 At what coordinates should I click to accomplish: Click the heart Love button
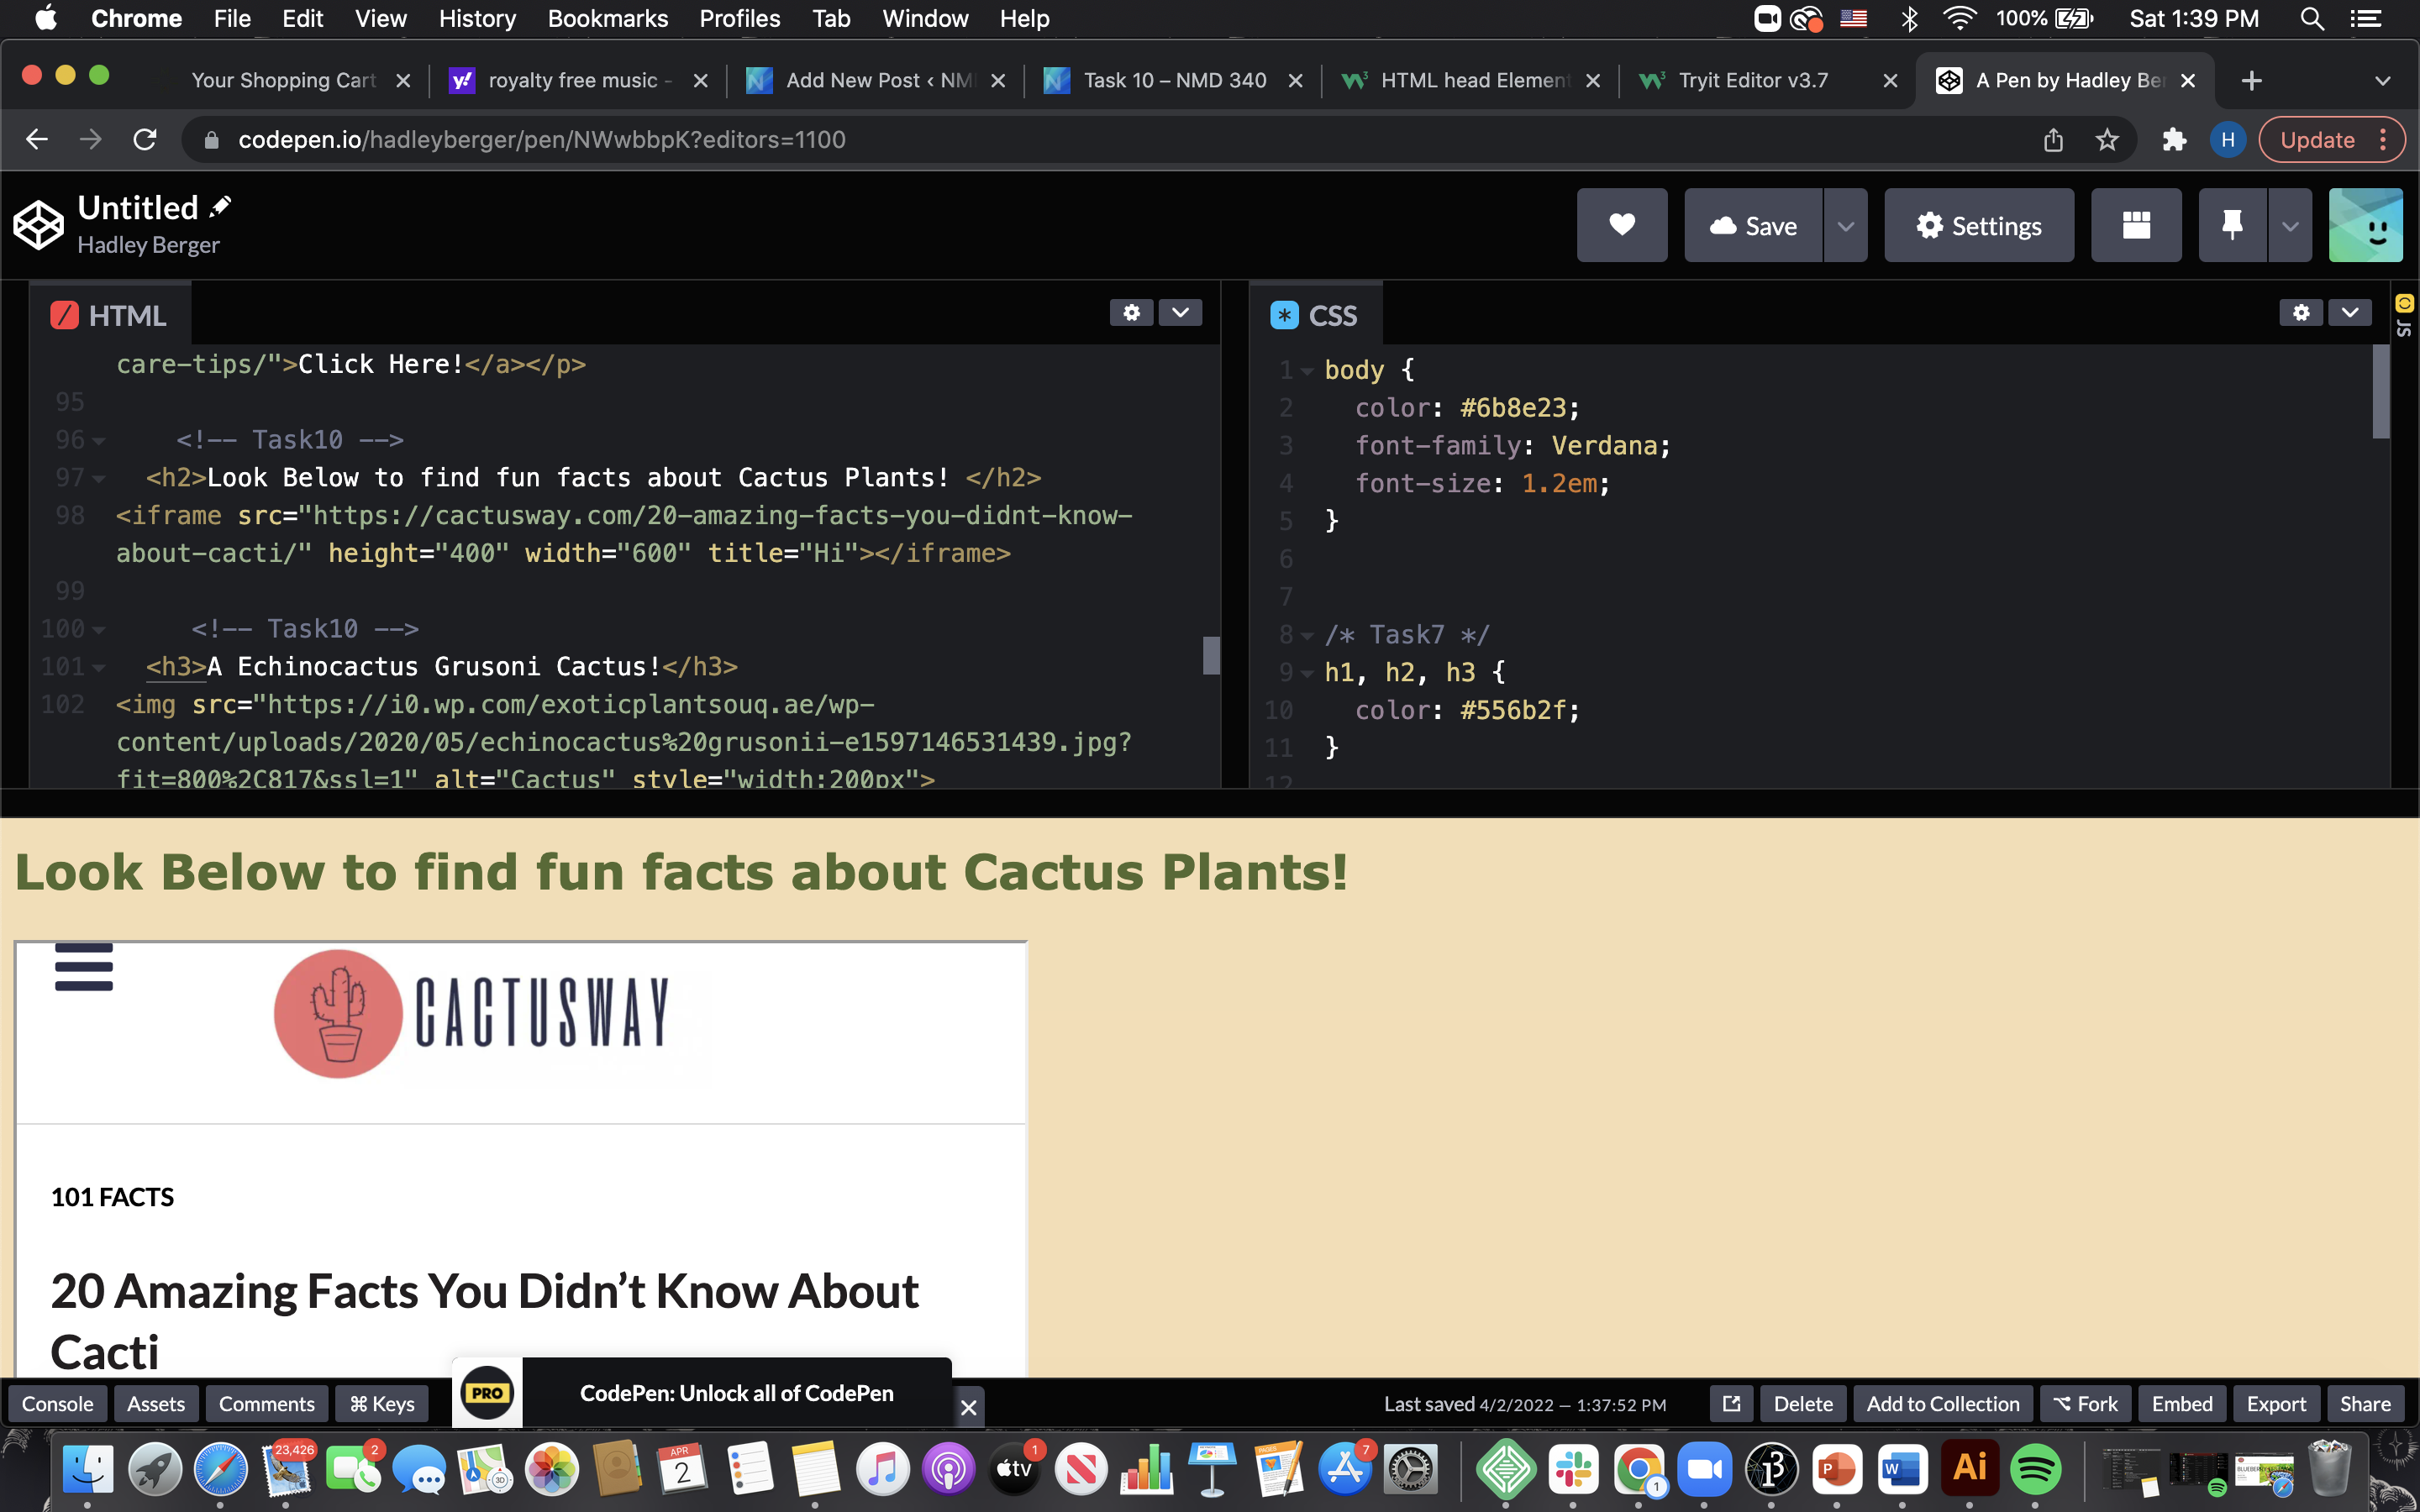click(1621, 226)
